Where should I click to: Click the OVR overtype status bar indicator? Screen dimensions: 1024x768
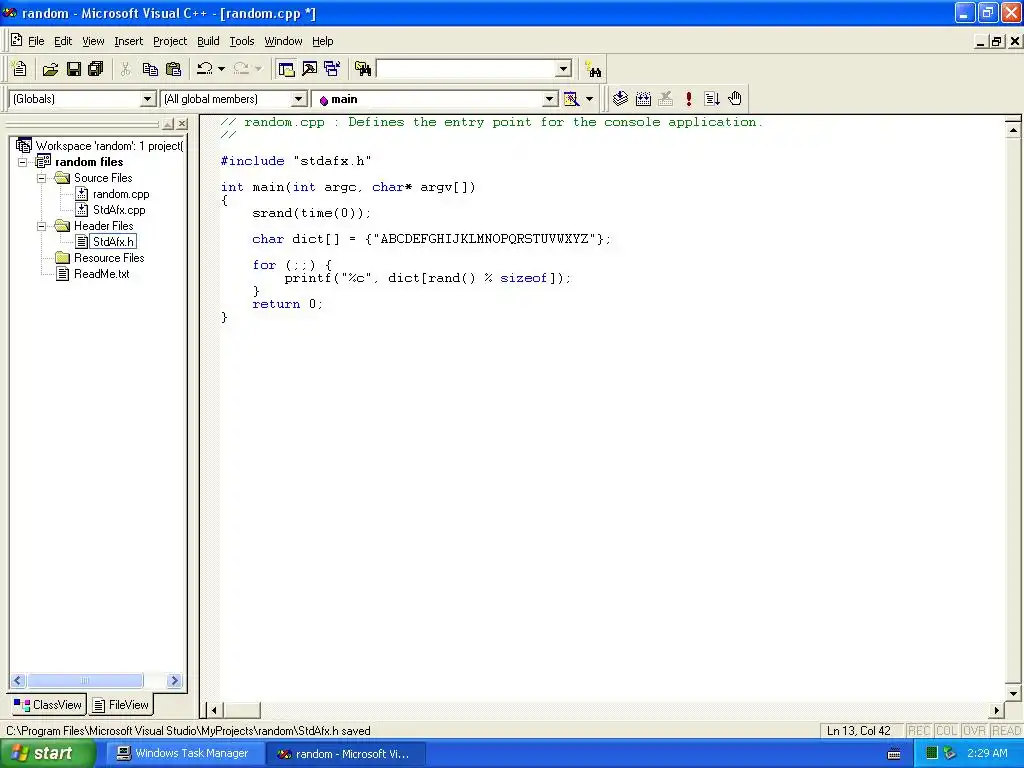click(974, 731)
